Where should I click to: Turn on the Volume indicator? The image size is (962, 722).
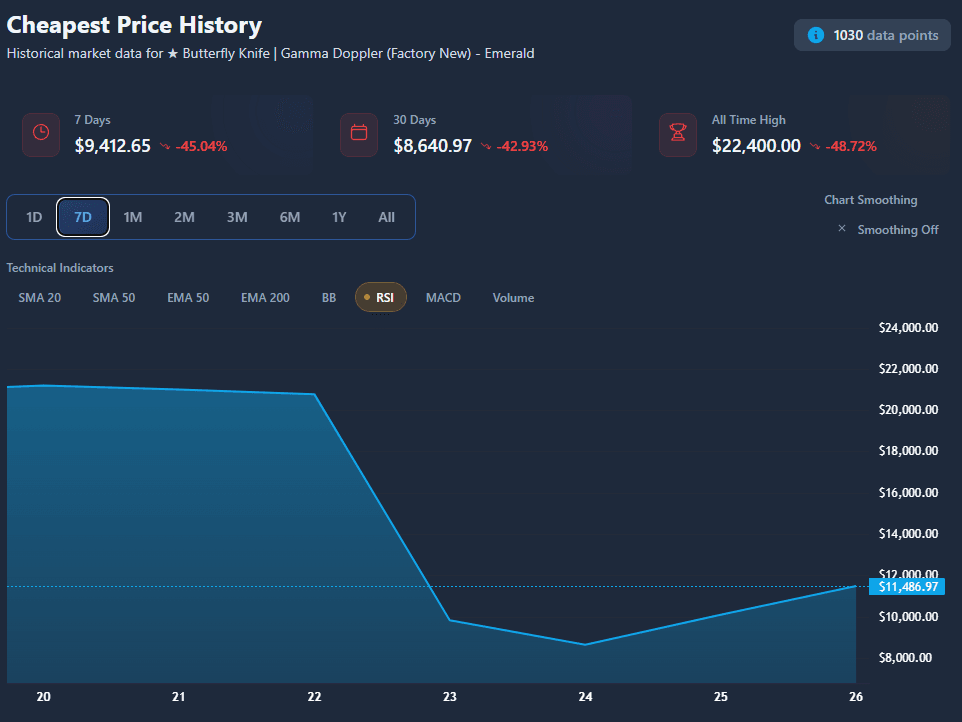point(513,297)
